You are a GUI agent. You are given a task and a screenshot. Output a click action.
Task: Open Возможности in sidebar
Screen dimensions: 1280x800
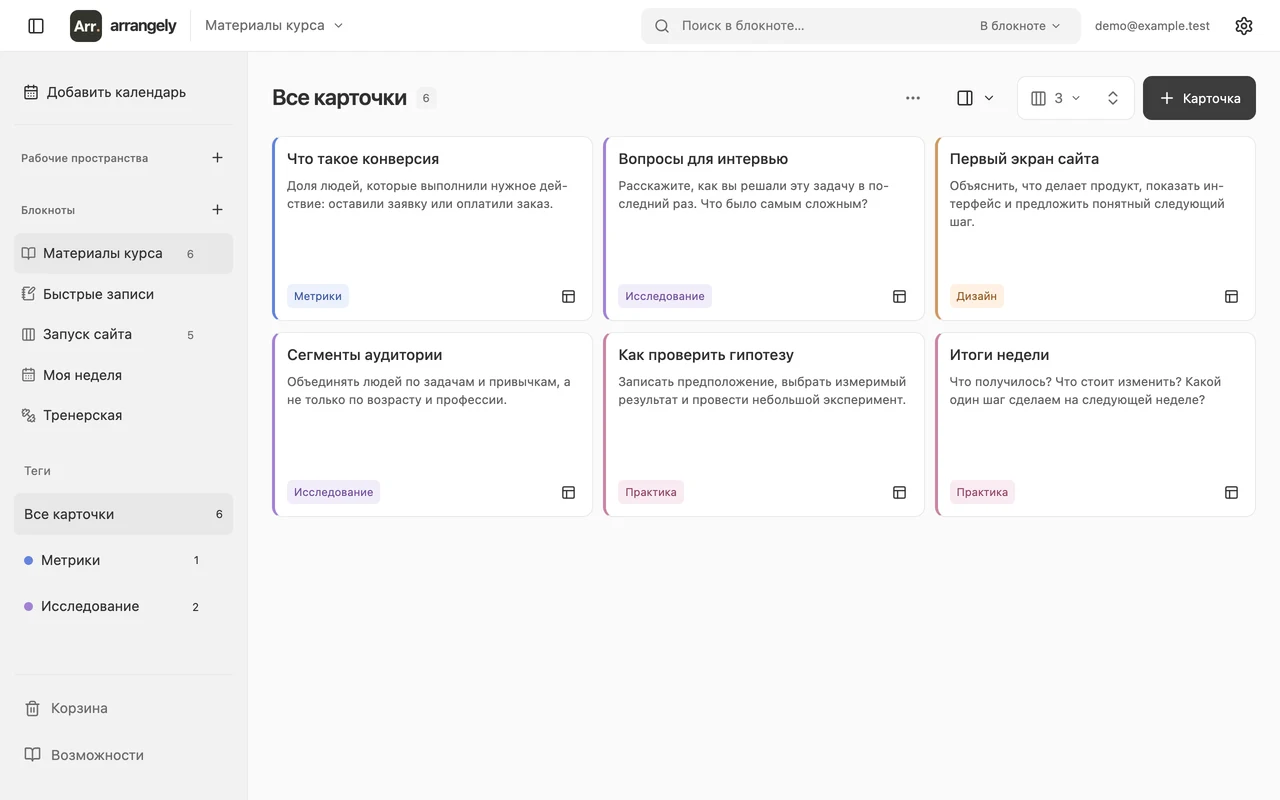123,755
